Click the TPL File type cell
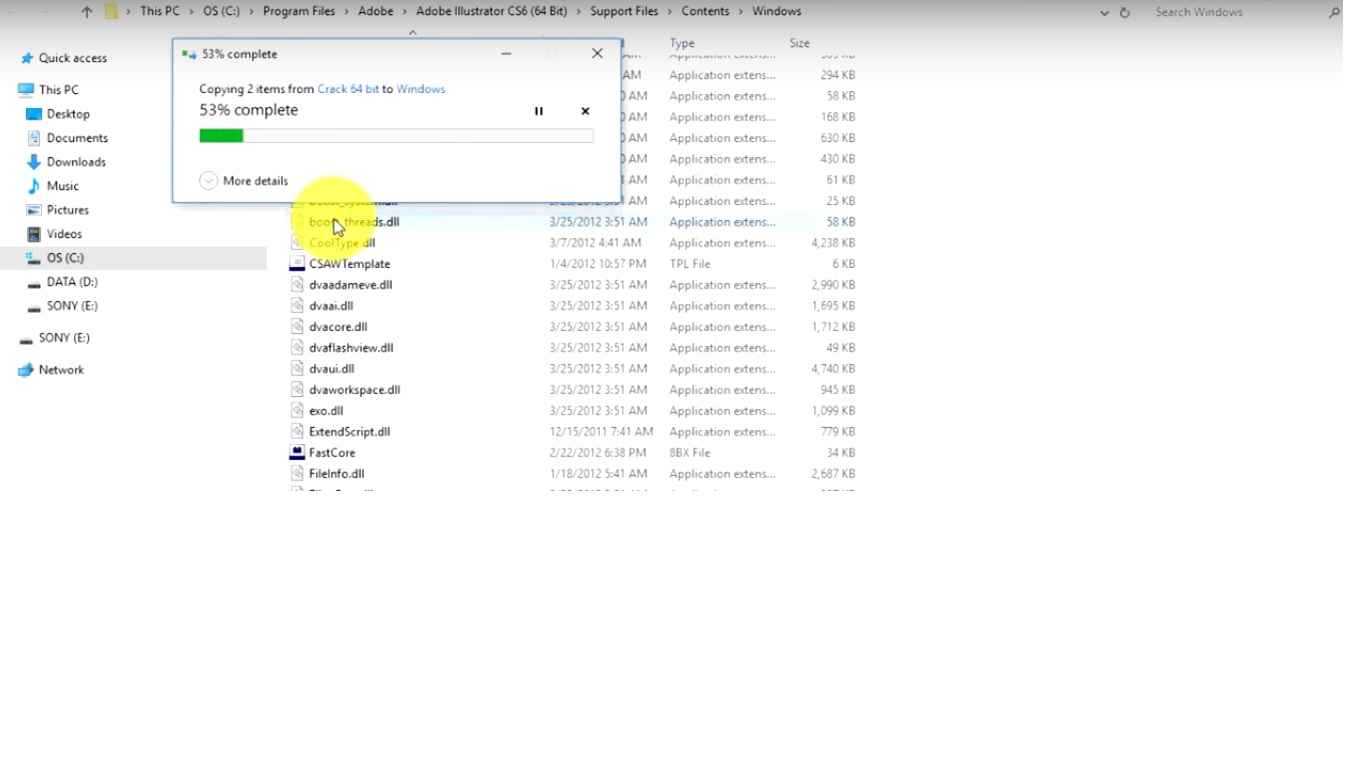 pyautogui.click(x=690, y=264)
